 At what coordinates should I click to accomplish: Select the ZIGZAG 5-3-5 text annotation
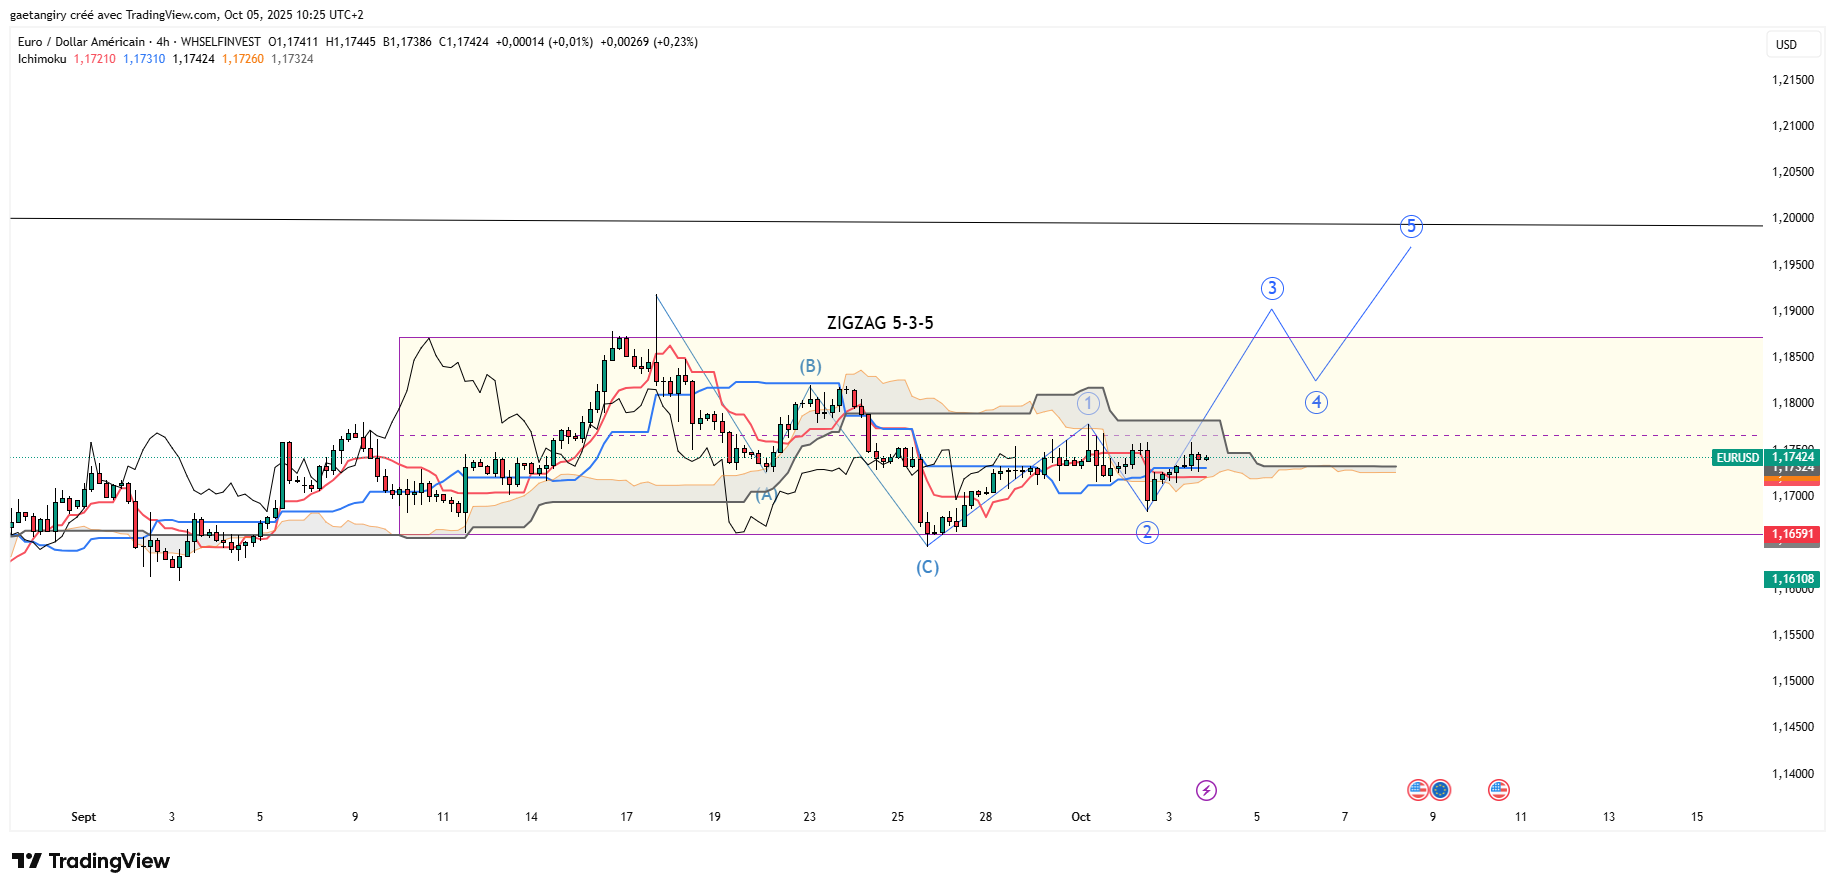point(880,323)
